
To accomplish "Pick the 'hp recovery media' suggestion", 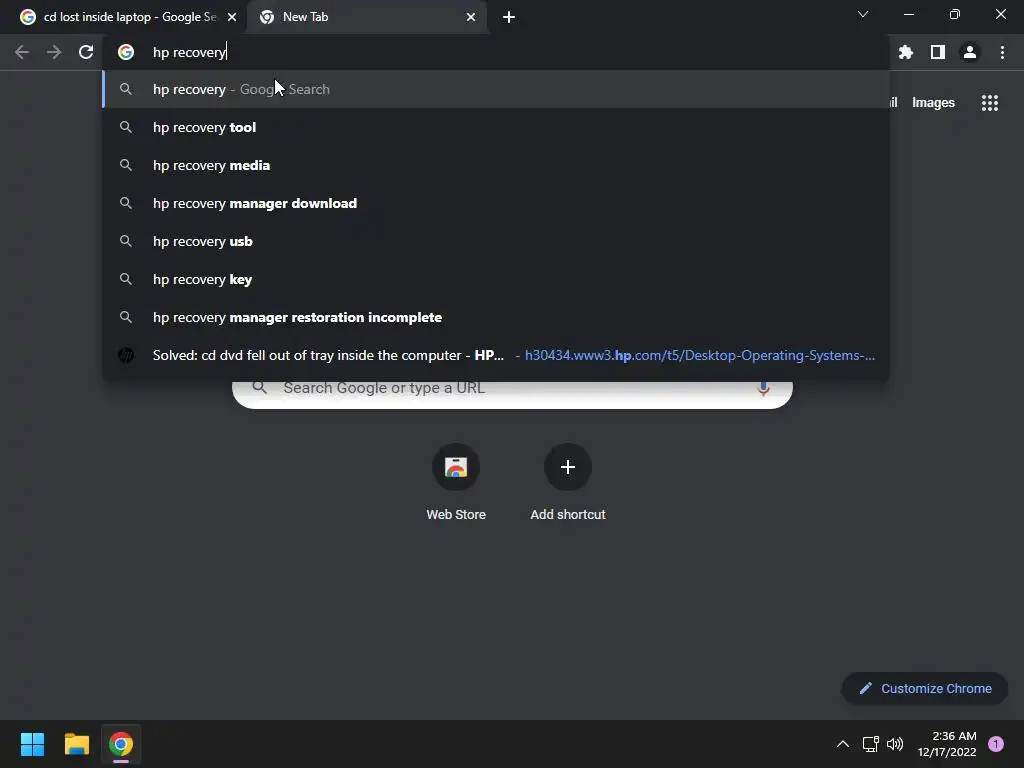I will 496,165.
